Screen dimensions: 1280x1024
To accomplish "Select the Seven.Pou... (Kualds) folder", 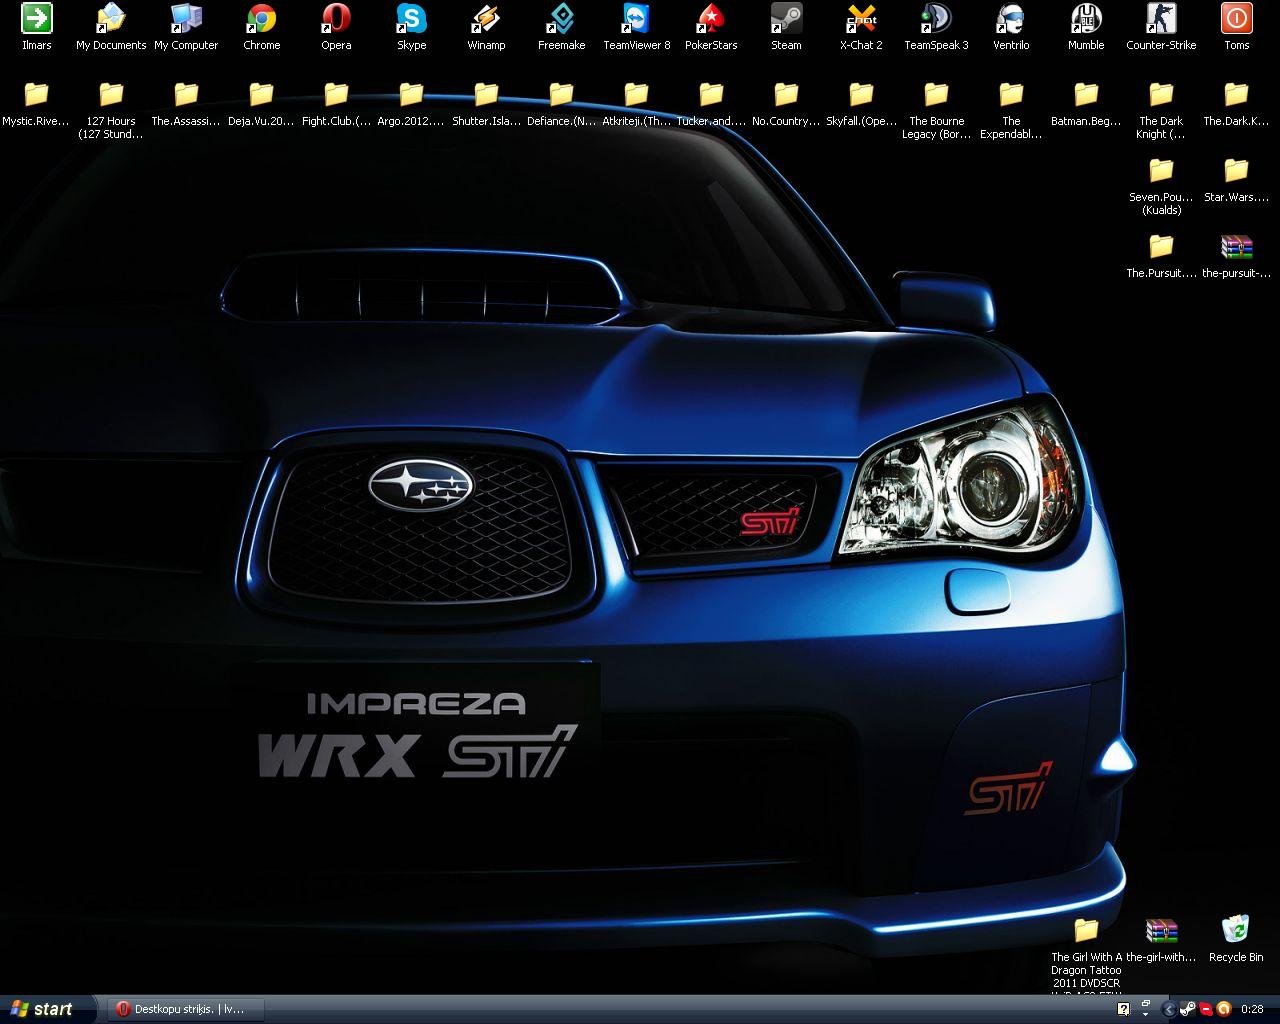I will [x=1161, y=186].
